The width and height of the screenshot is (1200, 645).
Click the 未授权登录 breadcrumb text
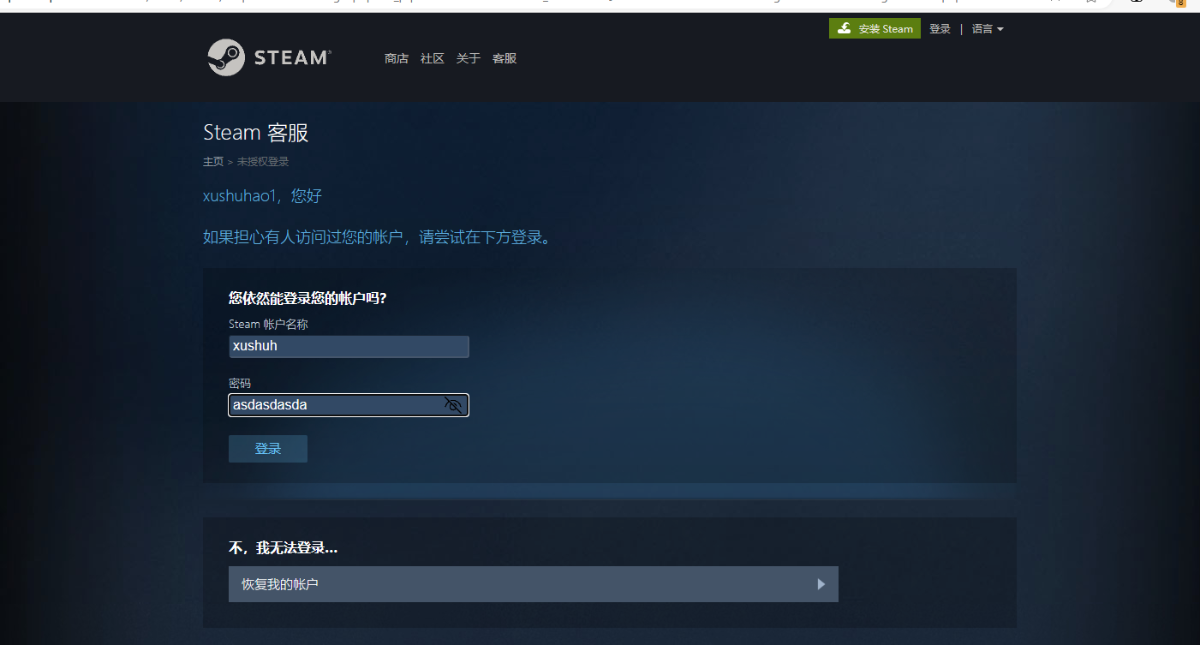pyautogui.click(x=263, y=161)
